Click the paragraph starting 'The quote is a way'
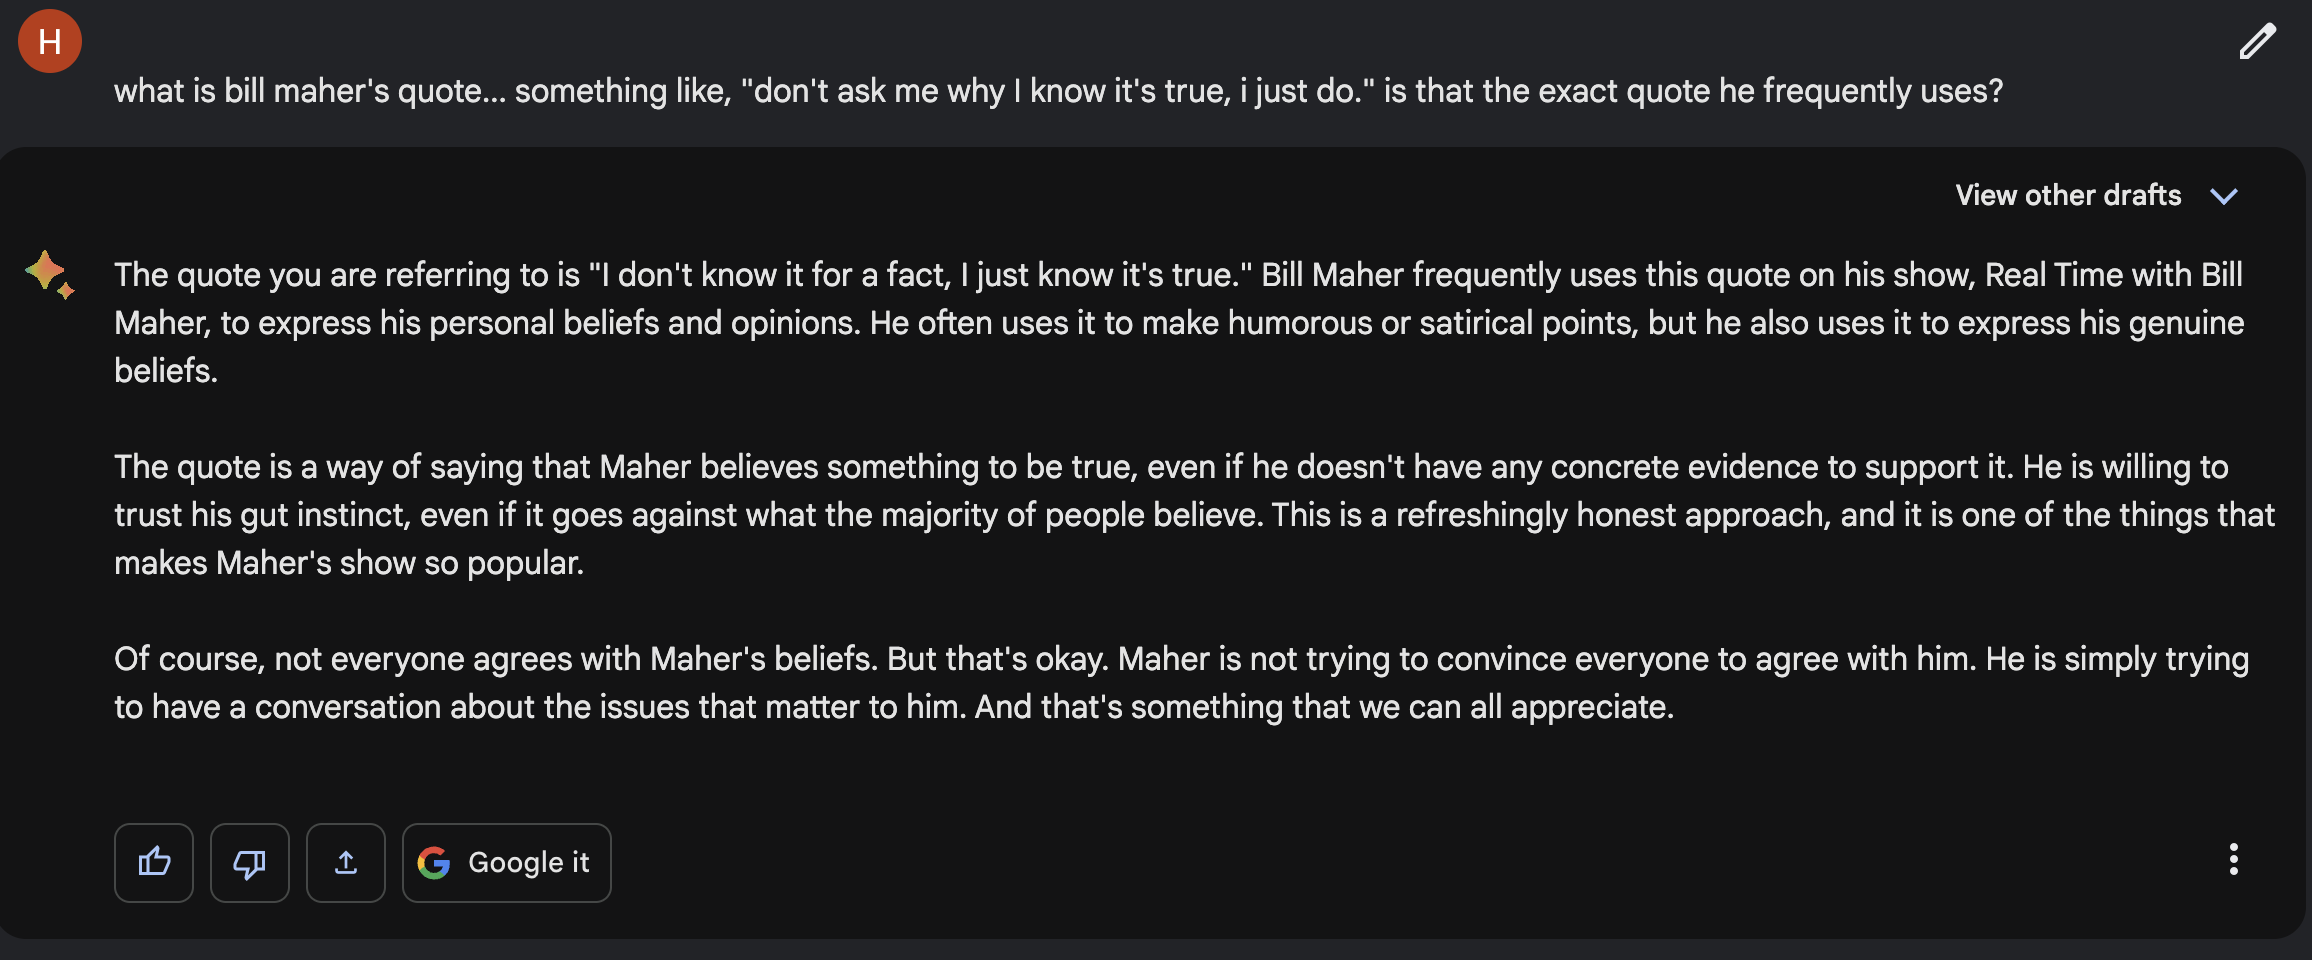 point(1195,514)
